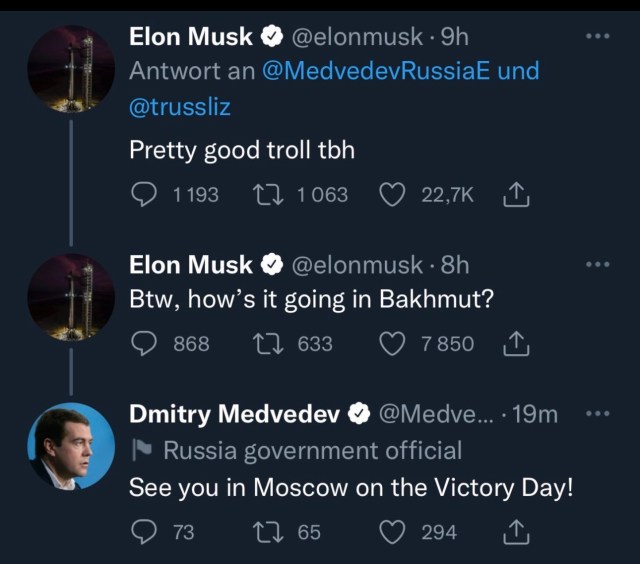Image resolution: width=640 pixels, height=564 pixels.
Task: Open more options for the Bakhmut tweet
Action: [x=596, y=264]
